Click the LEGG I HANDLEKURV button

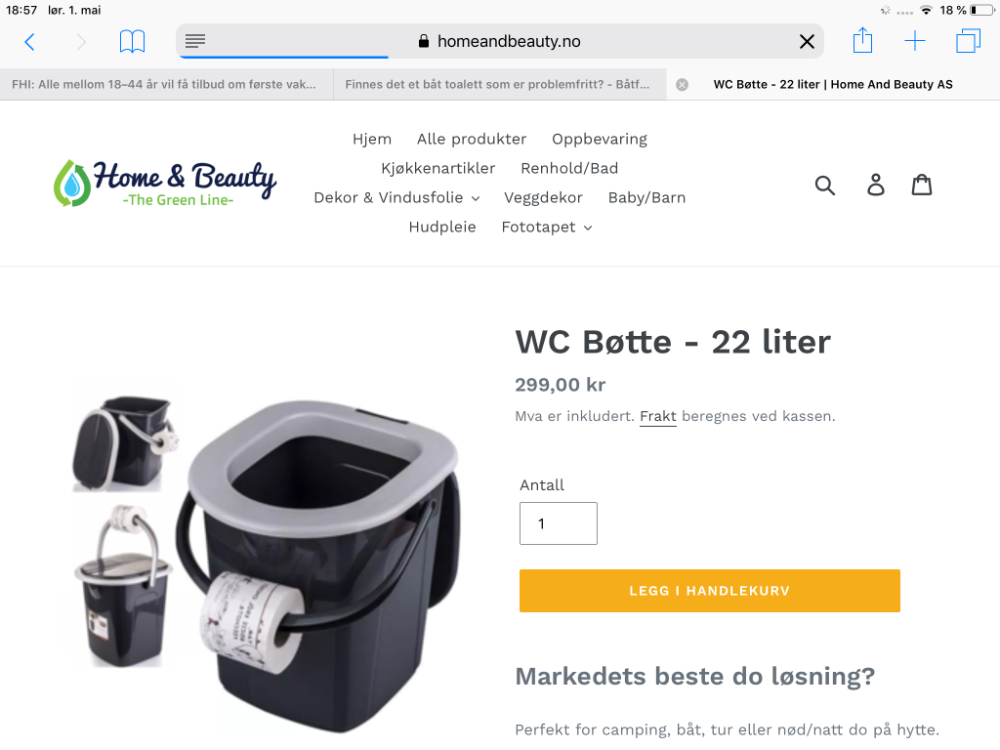coord(709,591)
